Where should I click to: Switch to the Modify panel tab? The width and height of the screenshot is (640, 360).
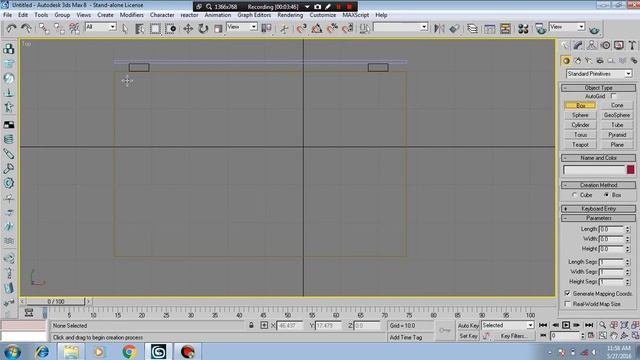click(x=578, y=45)
